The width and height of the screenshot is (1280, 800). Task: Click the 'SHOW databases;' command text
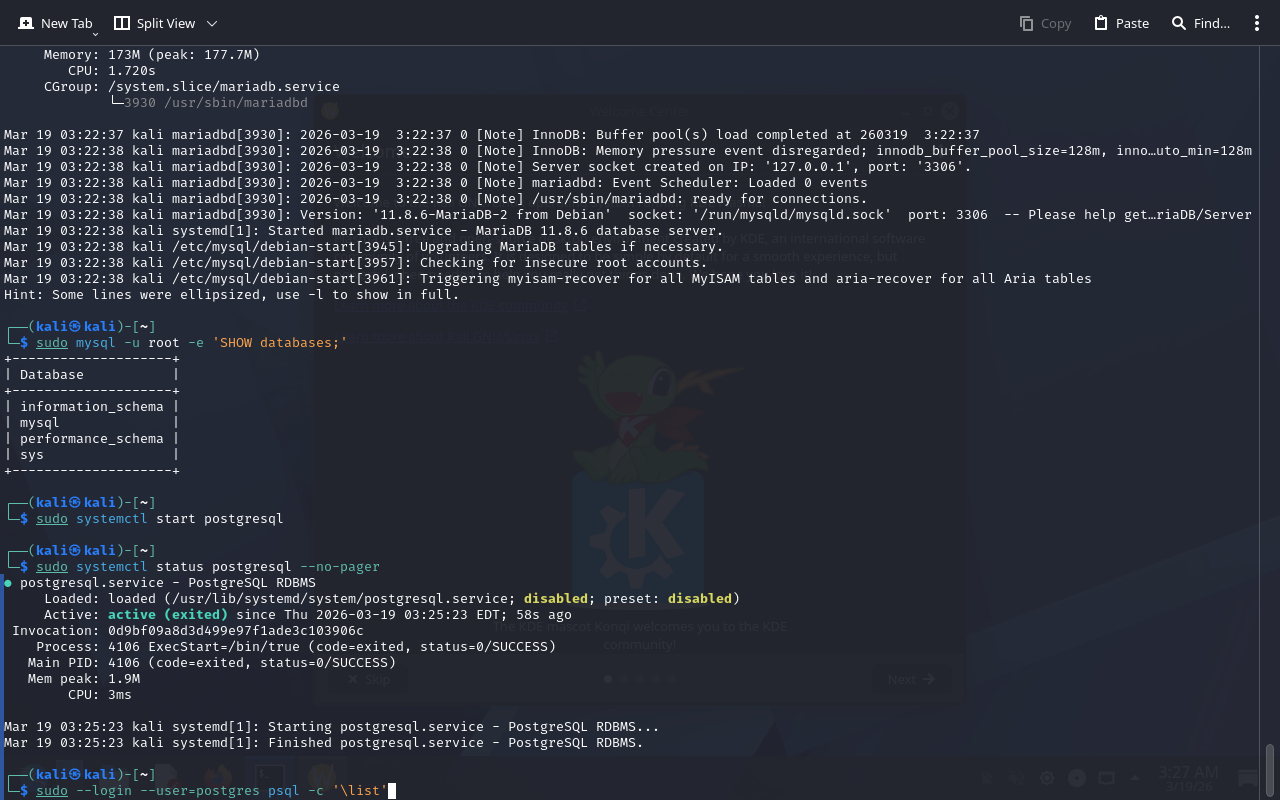pos(280,343)
